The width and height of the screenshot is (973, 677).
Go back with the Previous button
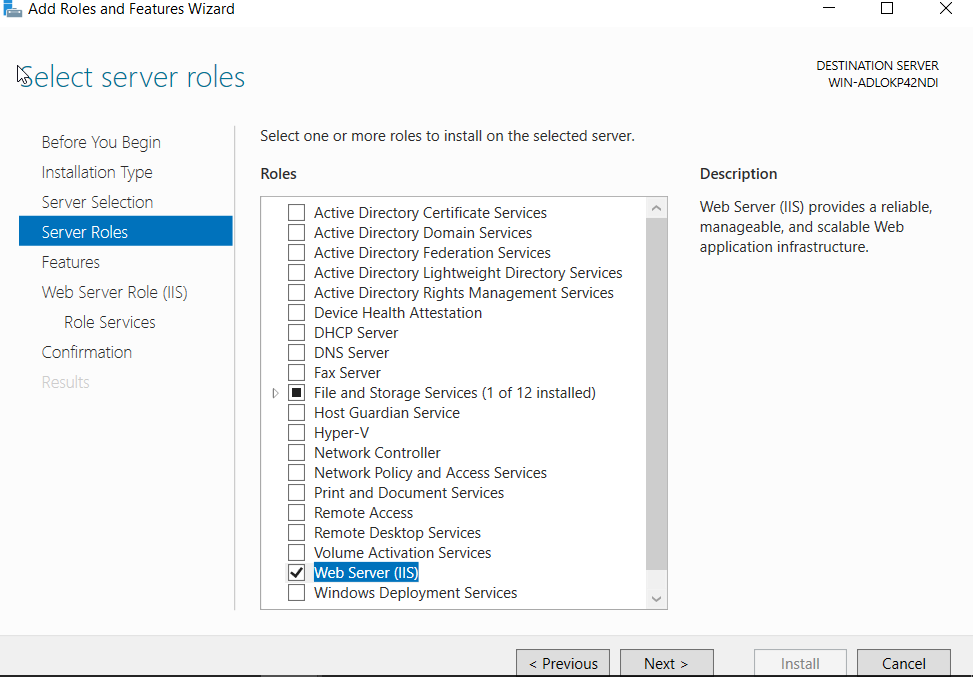563,663
